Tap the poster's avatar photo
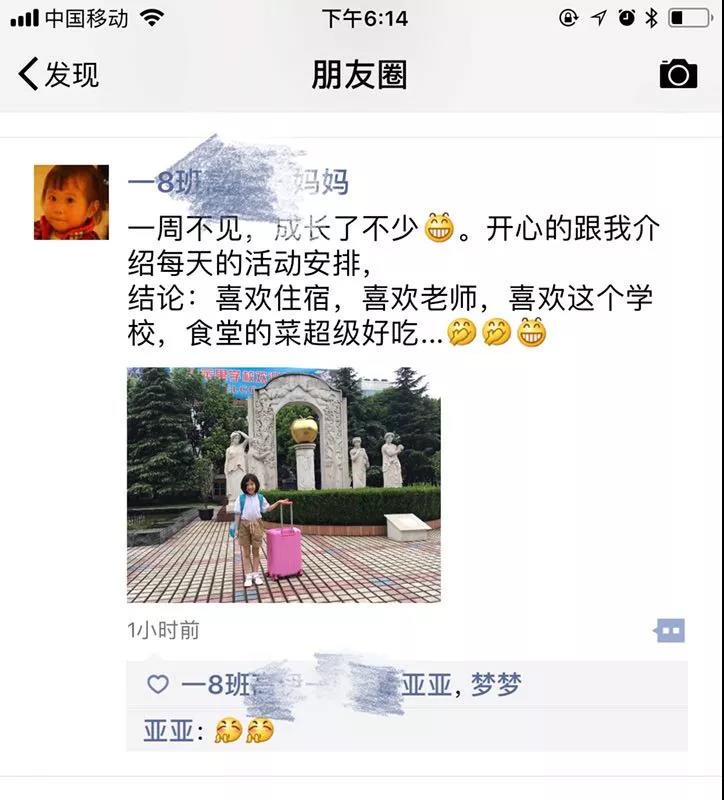 click(71, 202)
